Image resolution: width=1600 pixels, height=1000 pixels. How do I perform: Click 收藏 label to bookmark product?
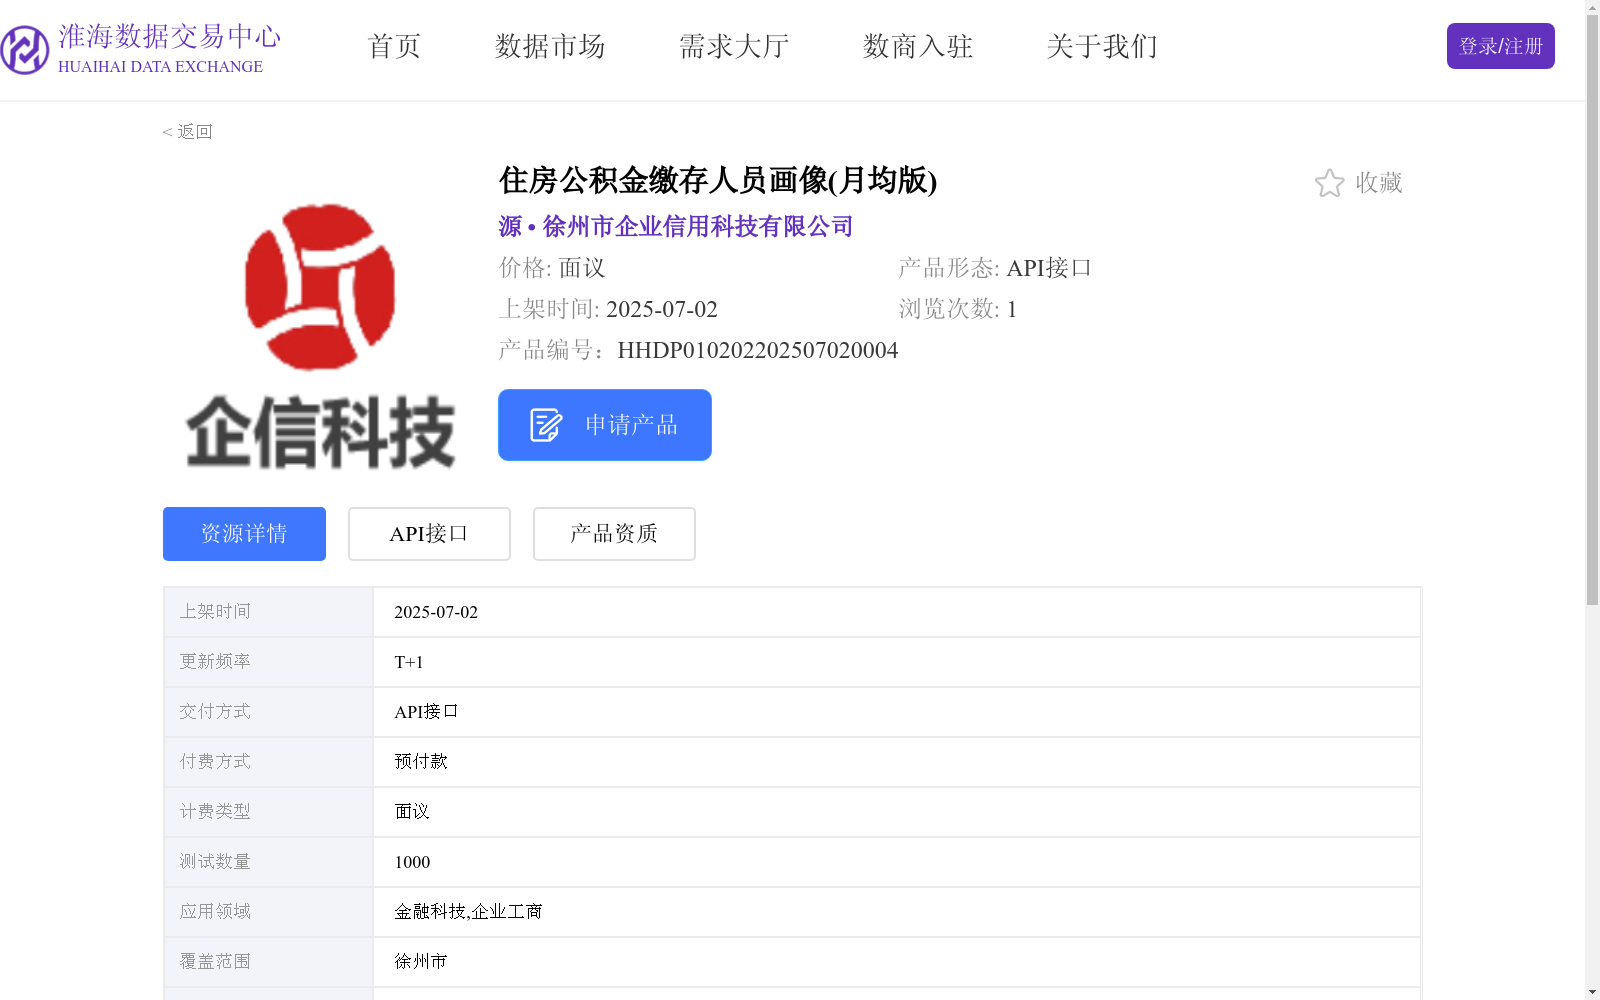coord(1379,183)
